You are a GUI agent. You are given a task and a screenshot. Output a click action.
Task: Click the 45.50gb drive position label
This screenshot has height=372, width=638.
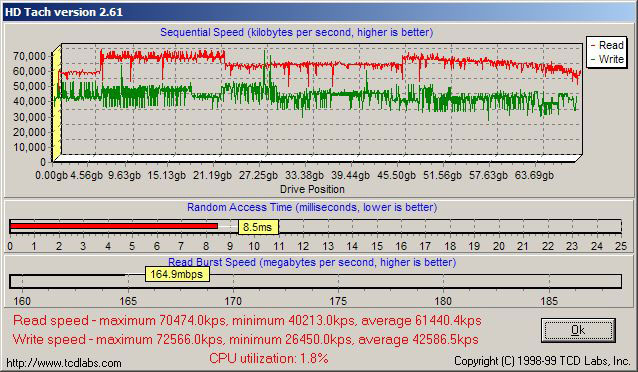[x=396, y=175]
